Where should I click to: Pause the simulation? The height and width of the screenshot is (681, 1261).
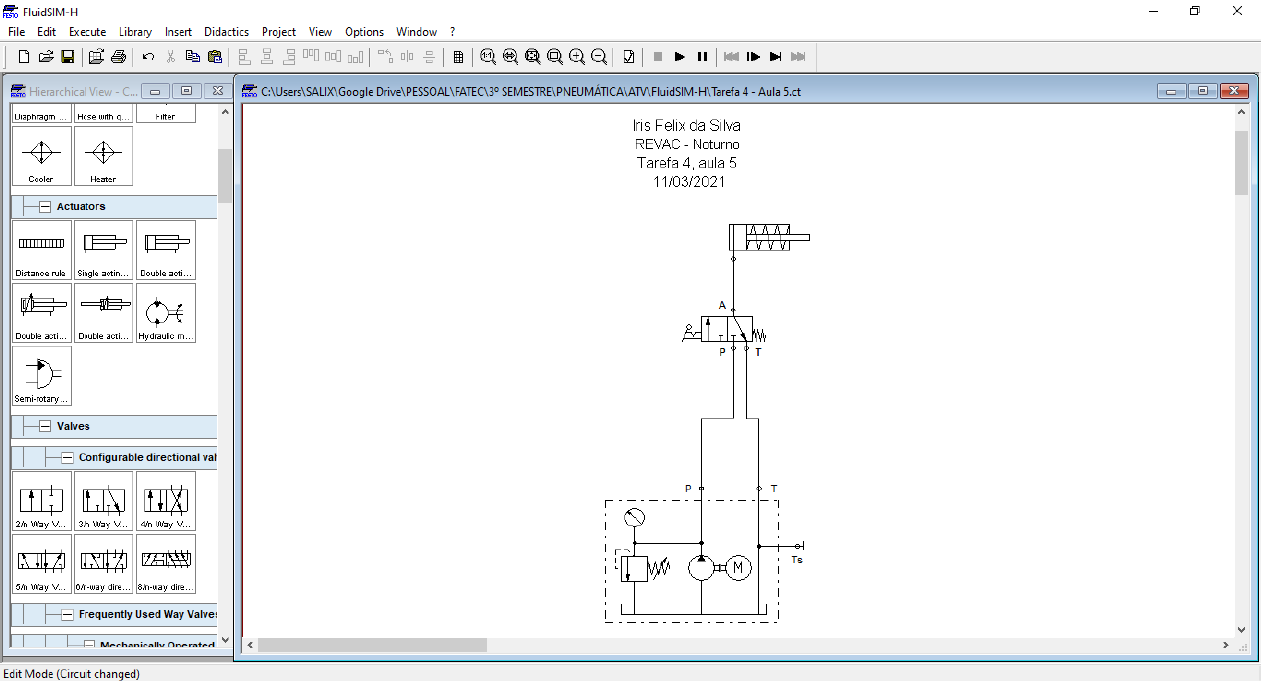[x=702, y=57]
